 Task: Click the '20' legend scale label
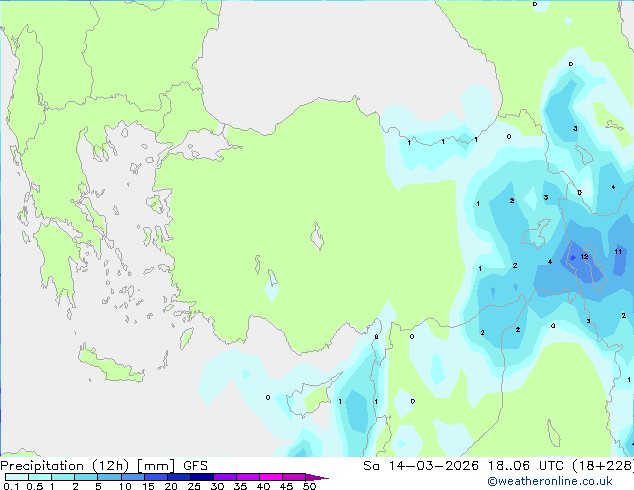[171, 486]
